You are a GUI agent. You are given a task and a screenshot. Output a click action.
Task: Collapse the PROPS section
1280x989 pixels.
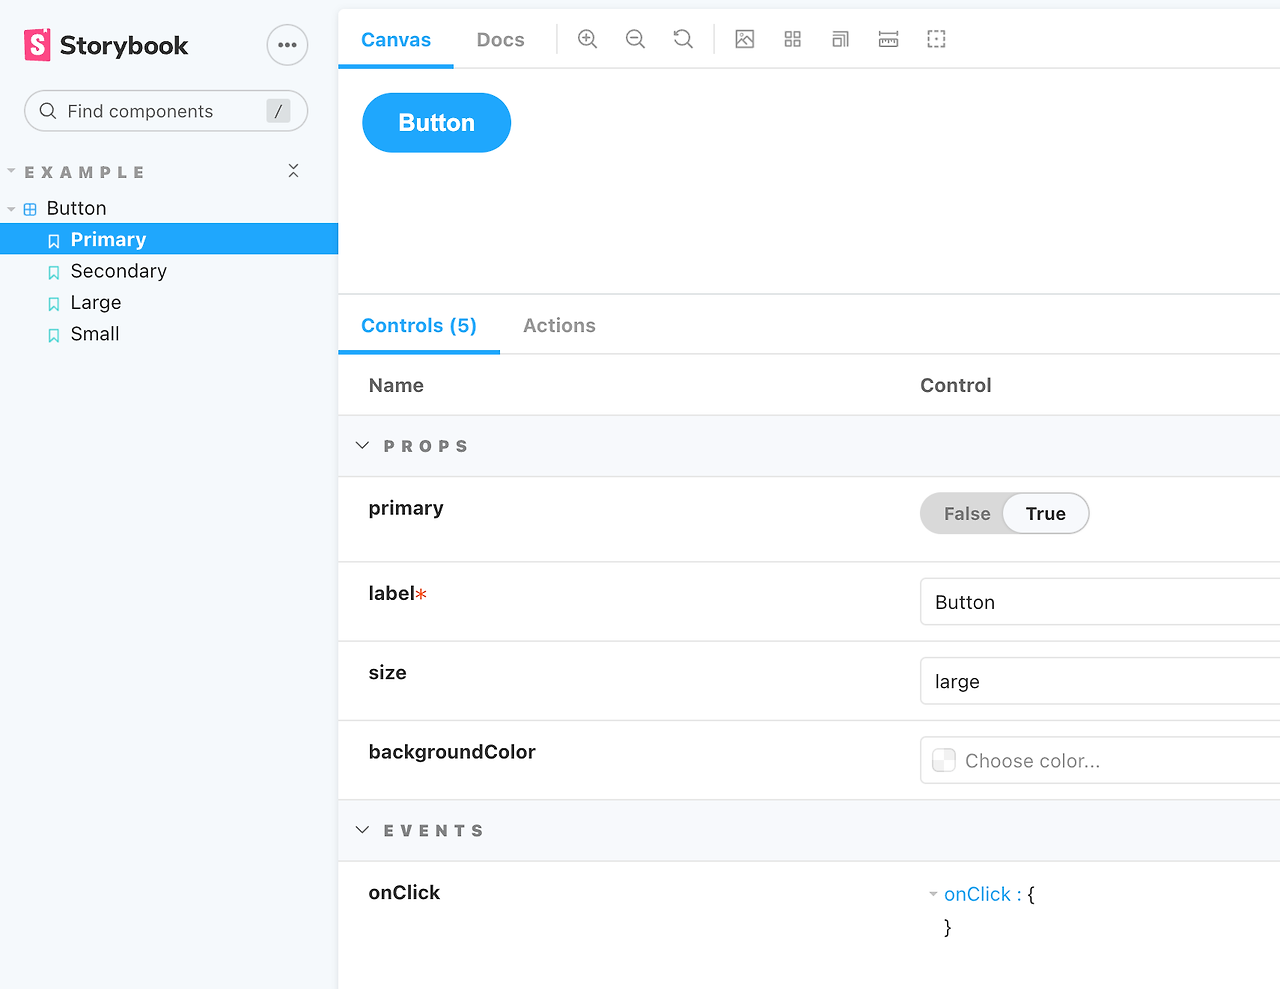[362, 445]
